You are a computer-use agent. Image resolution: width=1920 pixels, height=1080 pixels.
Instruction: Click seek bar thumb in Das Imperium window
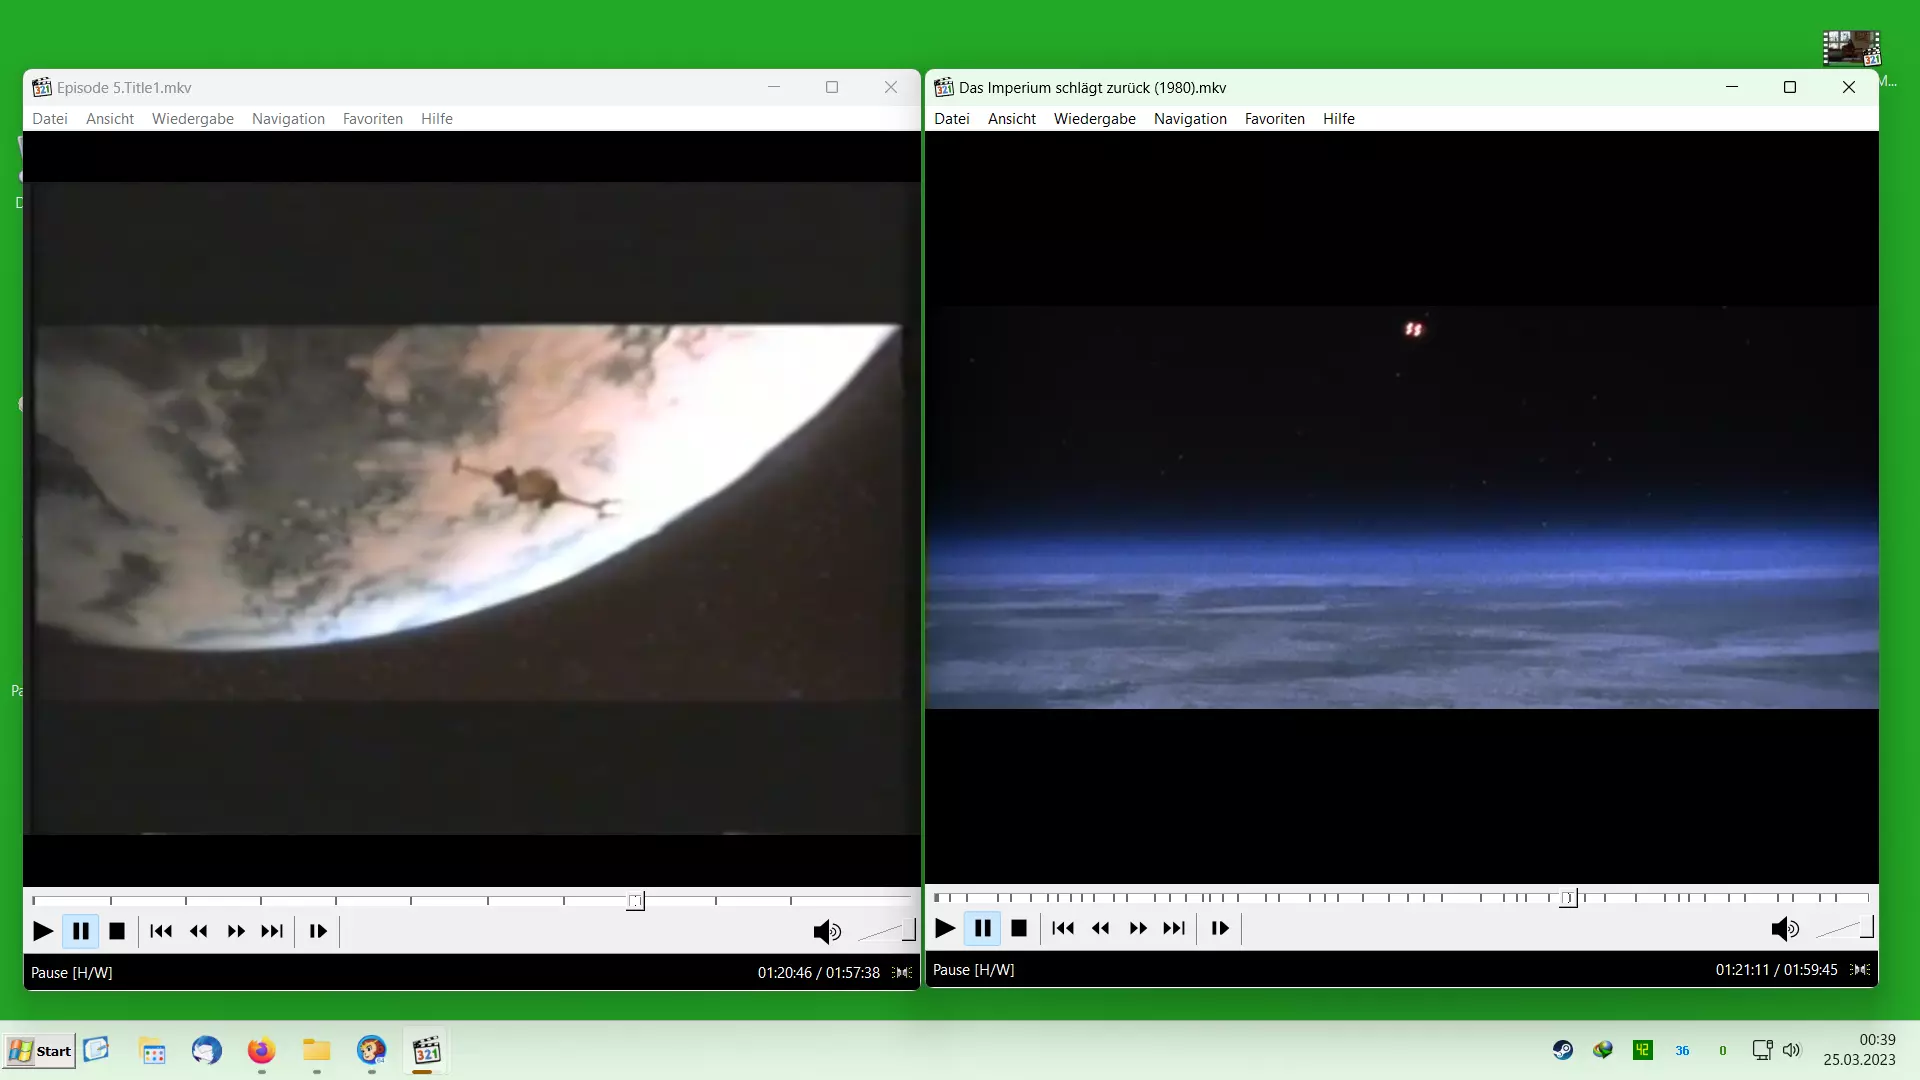pos(1569,898)
